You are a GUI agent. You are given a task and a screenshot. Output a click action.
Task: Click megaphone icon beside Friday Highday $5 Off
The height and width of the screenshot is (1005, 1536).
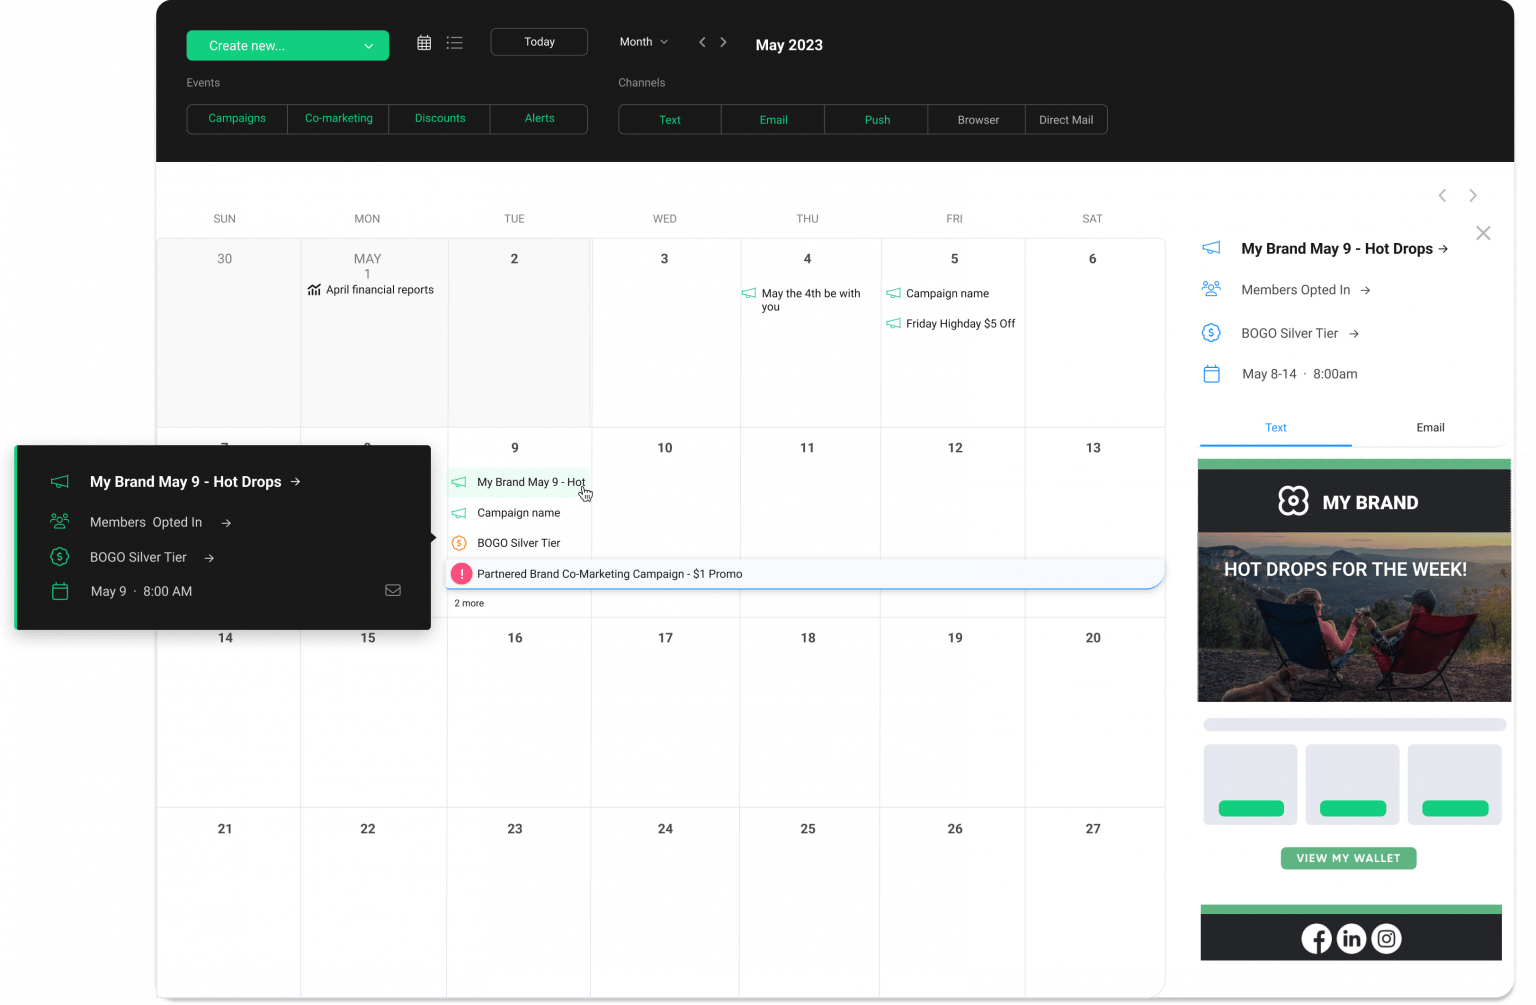[893, 323]
